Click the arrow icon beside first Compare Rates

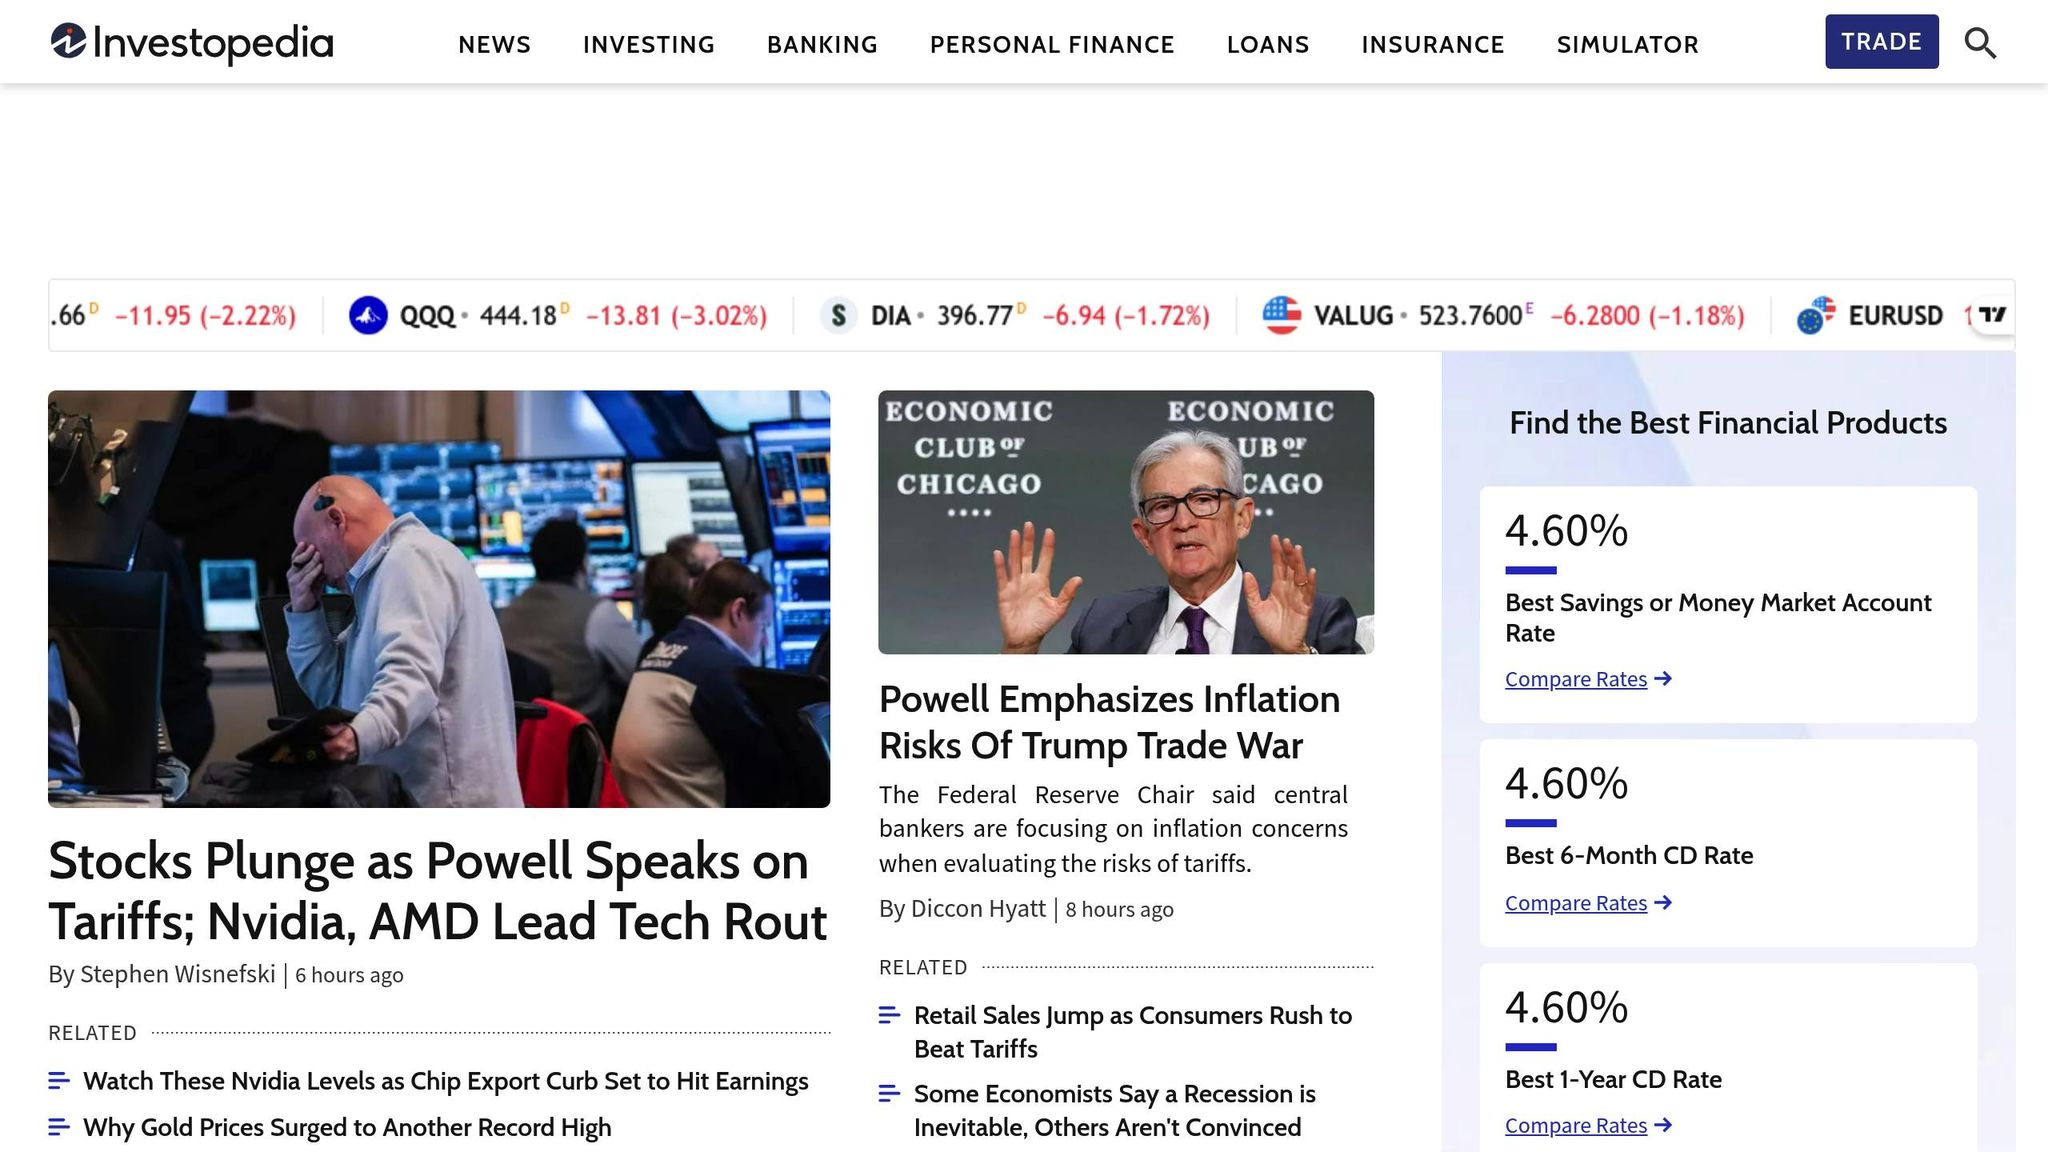click(x=1663, y=679)
